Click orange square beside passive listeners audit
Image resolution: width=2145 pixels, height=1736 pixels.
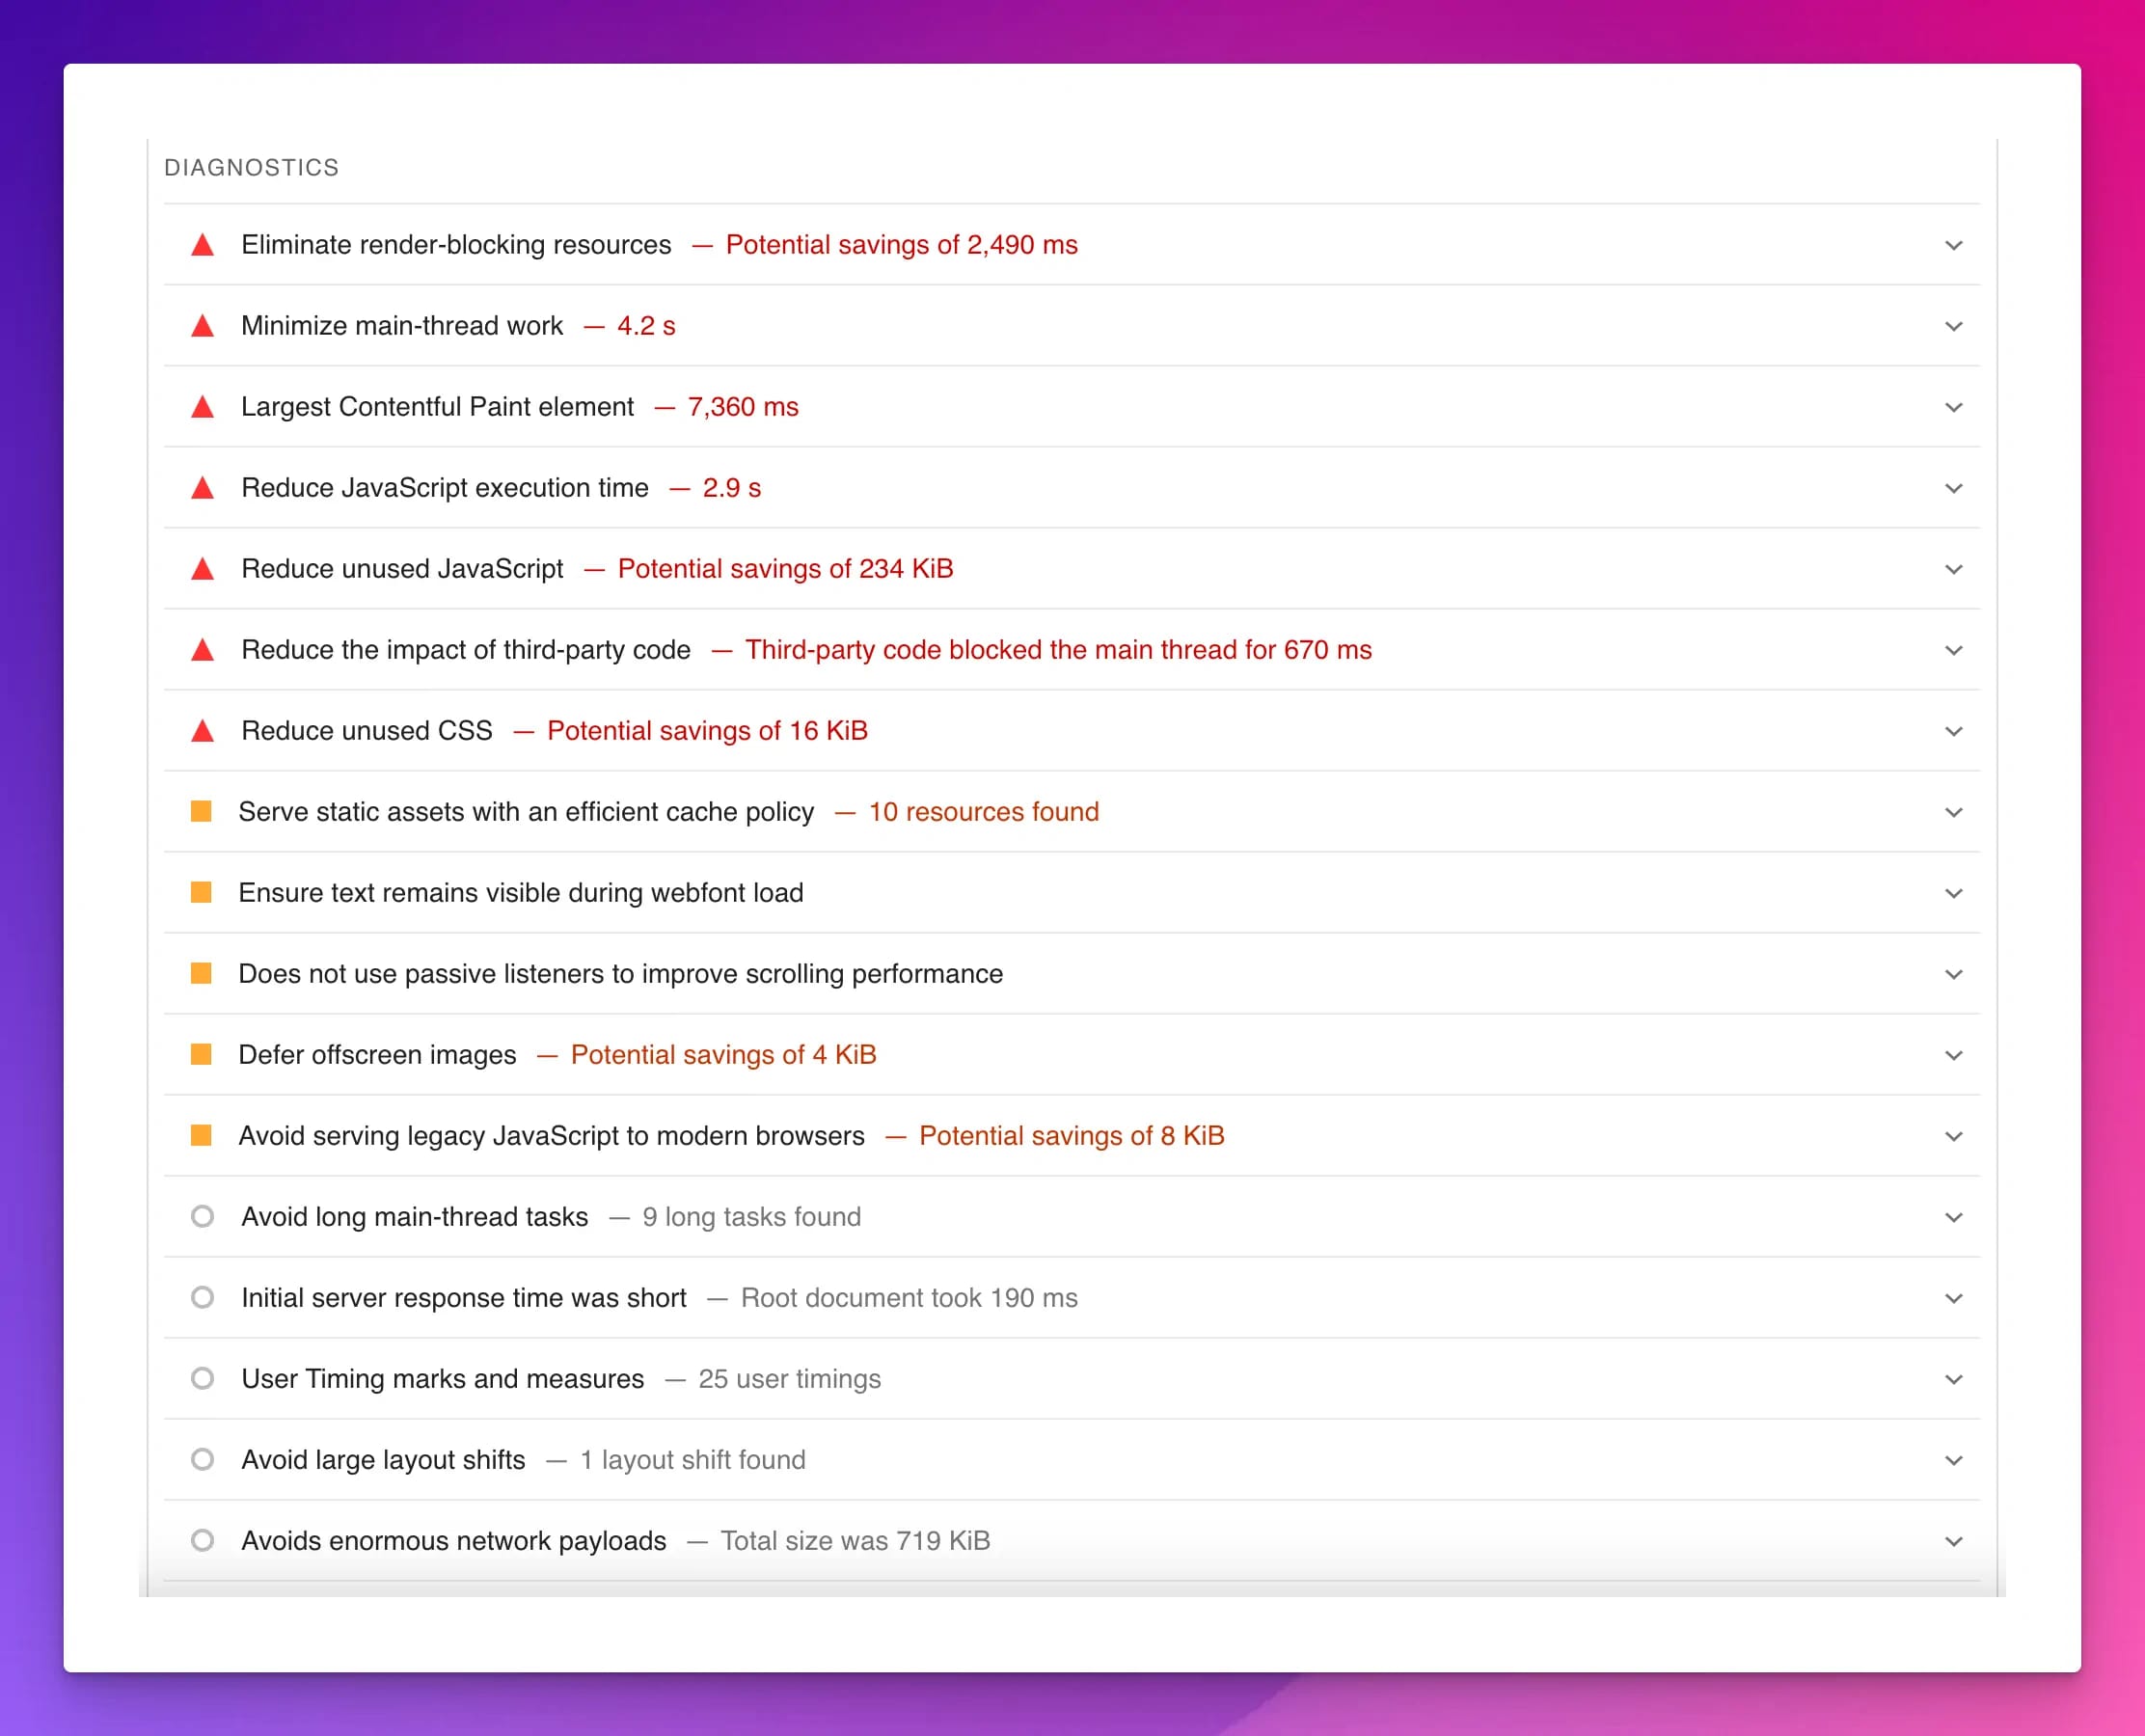tap(201, 973)
